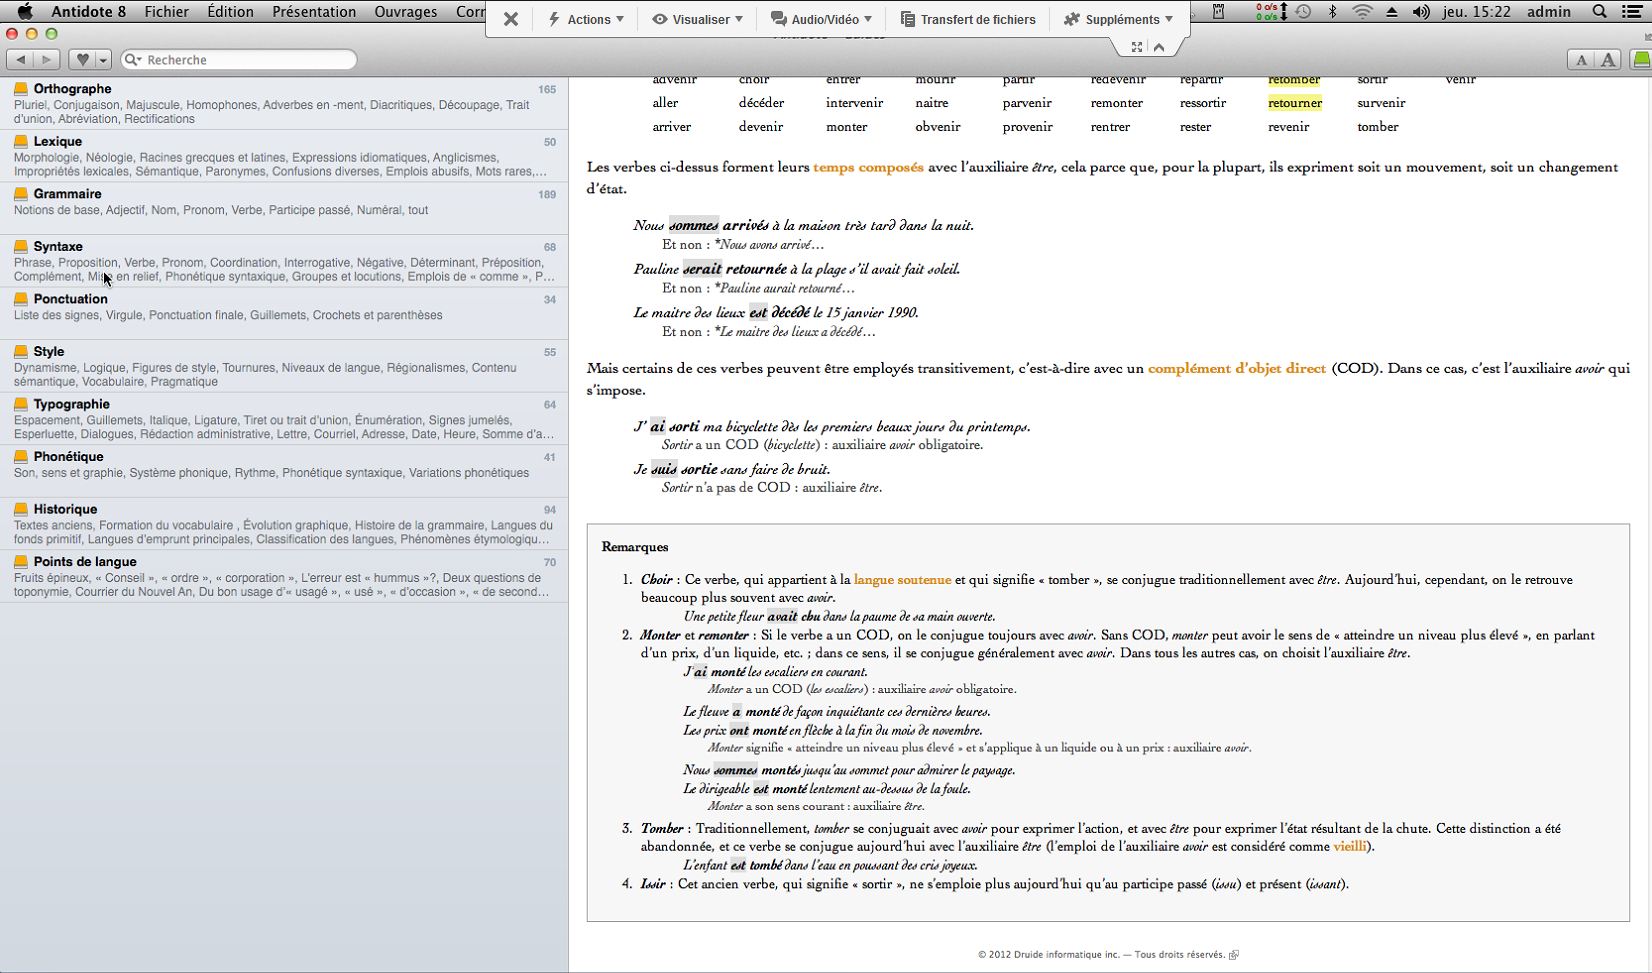This screenshot has height=973, width=1652.
Task: Select the Ponctuation guide category
Action: [284, 313]
